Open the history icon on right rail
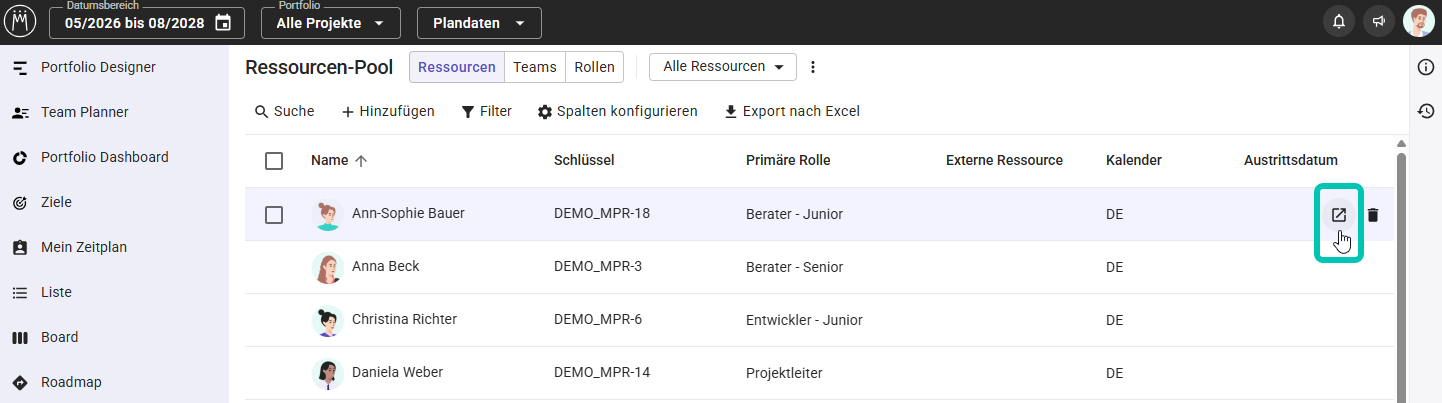1442x403 pixels. pyautogui.click(x=1426, y=111)
